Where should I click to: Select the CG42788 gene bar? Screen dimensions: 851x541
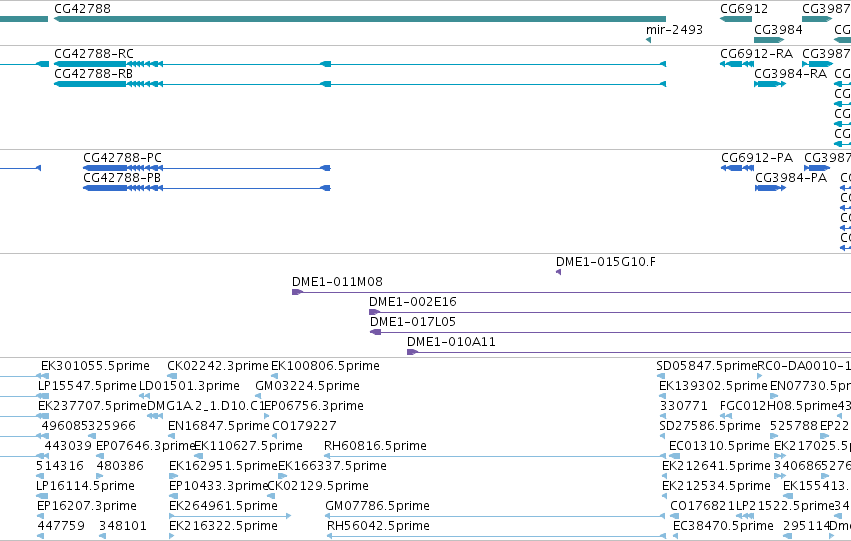point(360,19)
